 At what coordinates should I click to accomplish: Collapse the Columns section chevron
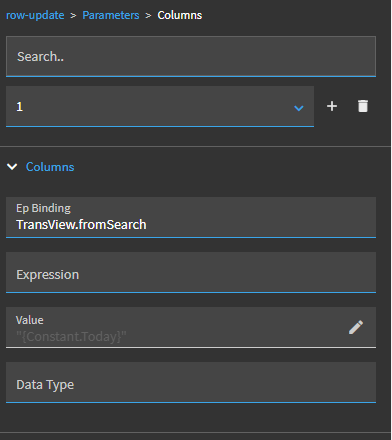pos(12,167)
